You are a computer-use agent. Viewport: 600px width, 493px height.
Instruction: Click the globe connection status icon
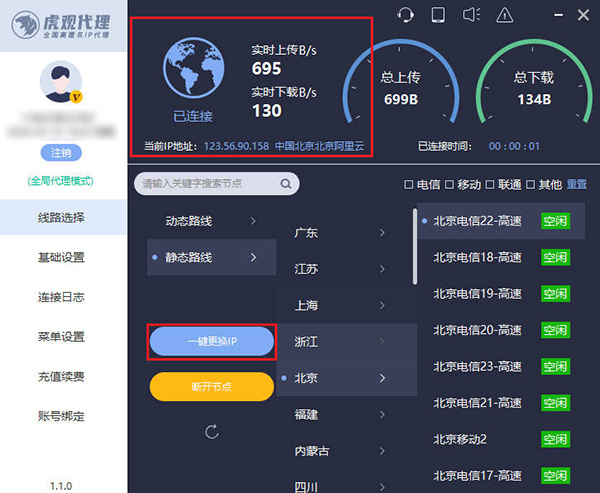pyautogui.click(x=194, y=68)
